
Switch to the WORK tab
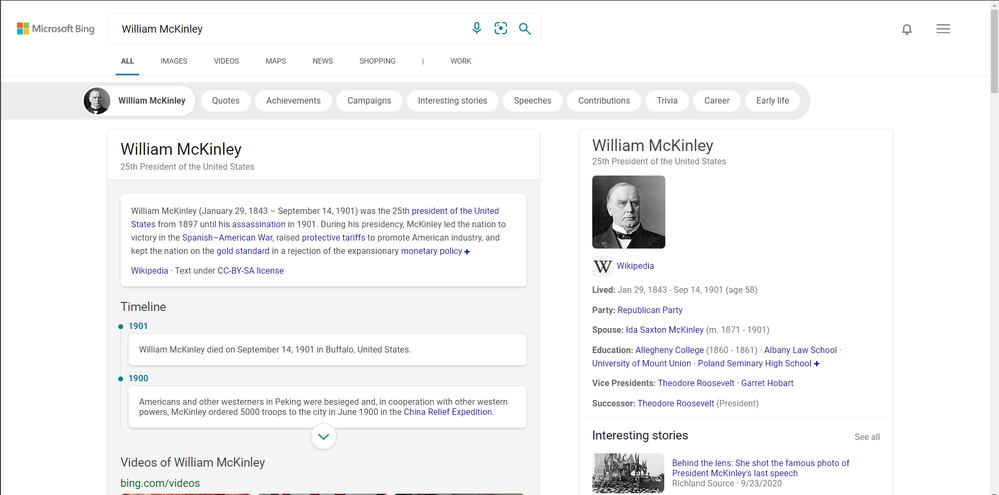[461, 61]
